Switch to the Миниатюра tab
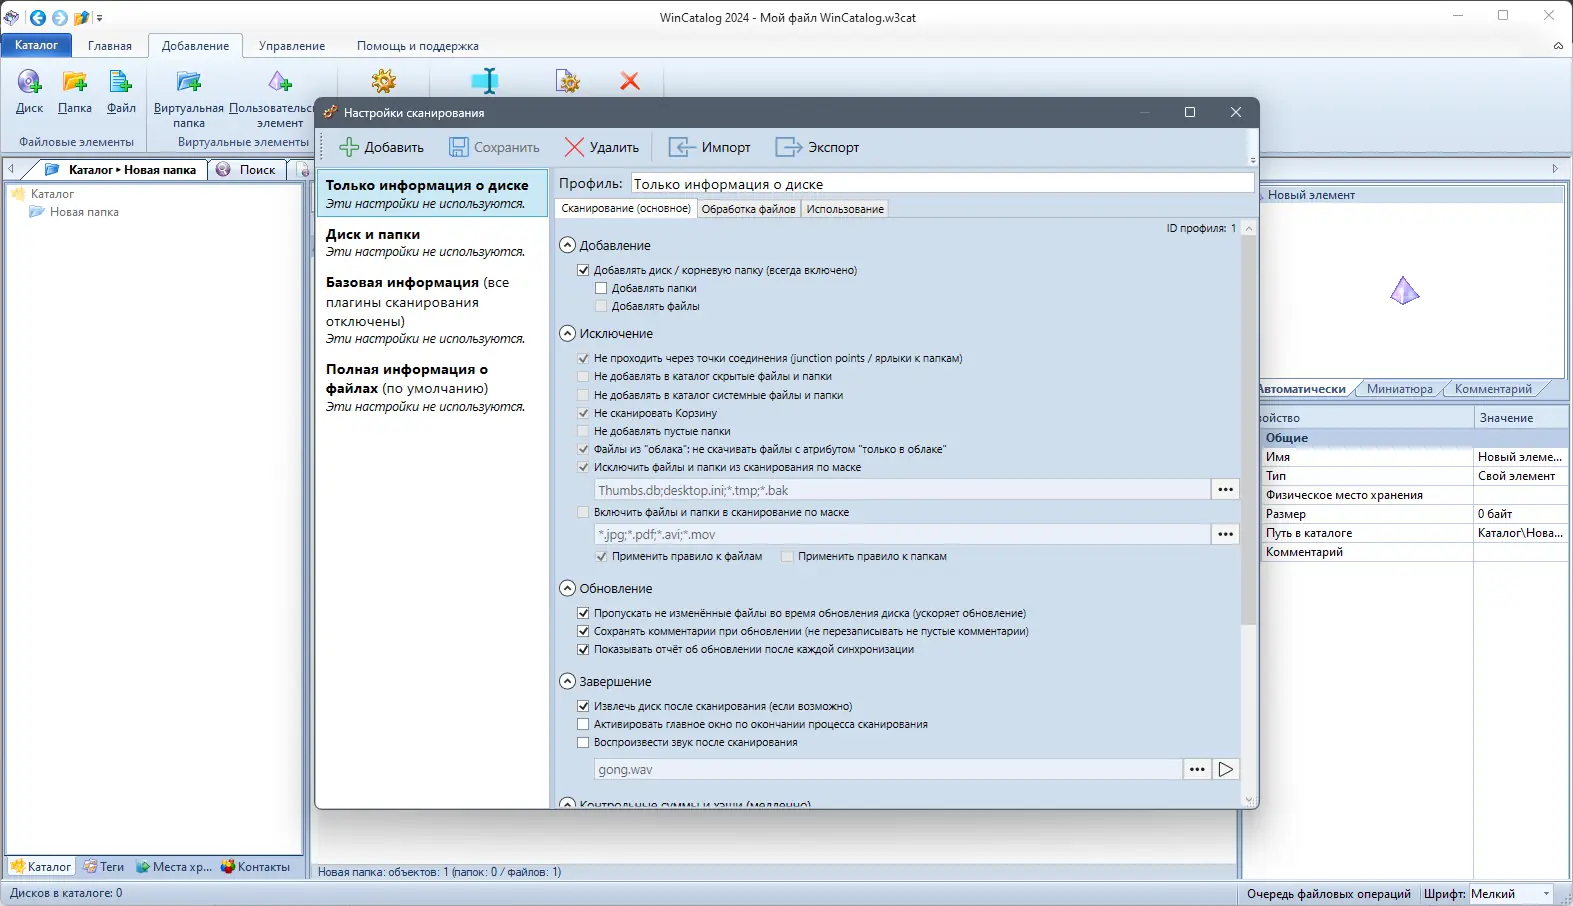Screen dimensions: 1573x906 [x=1400, y=389]
